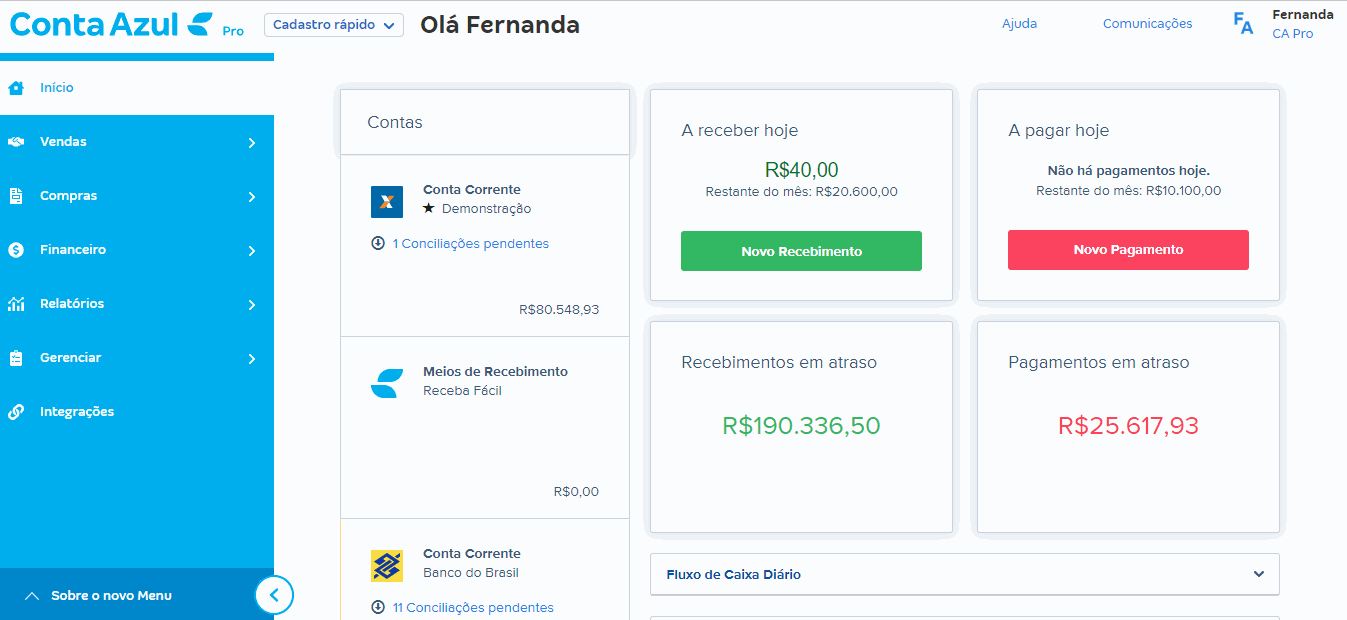Image resolution: width=1347 pixels, height=620 pixels.
Task: Expand the Vendas submenu chevron
Action: click(x=252, y=143)
